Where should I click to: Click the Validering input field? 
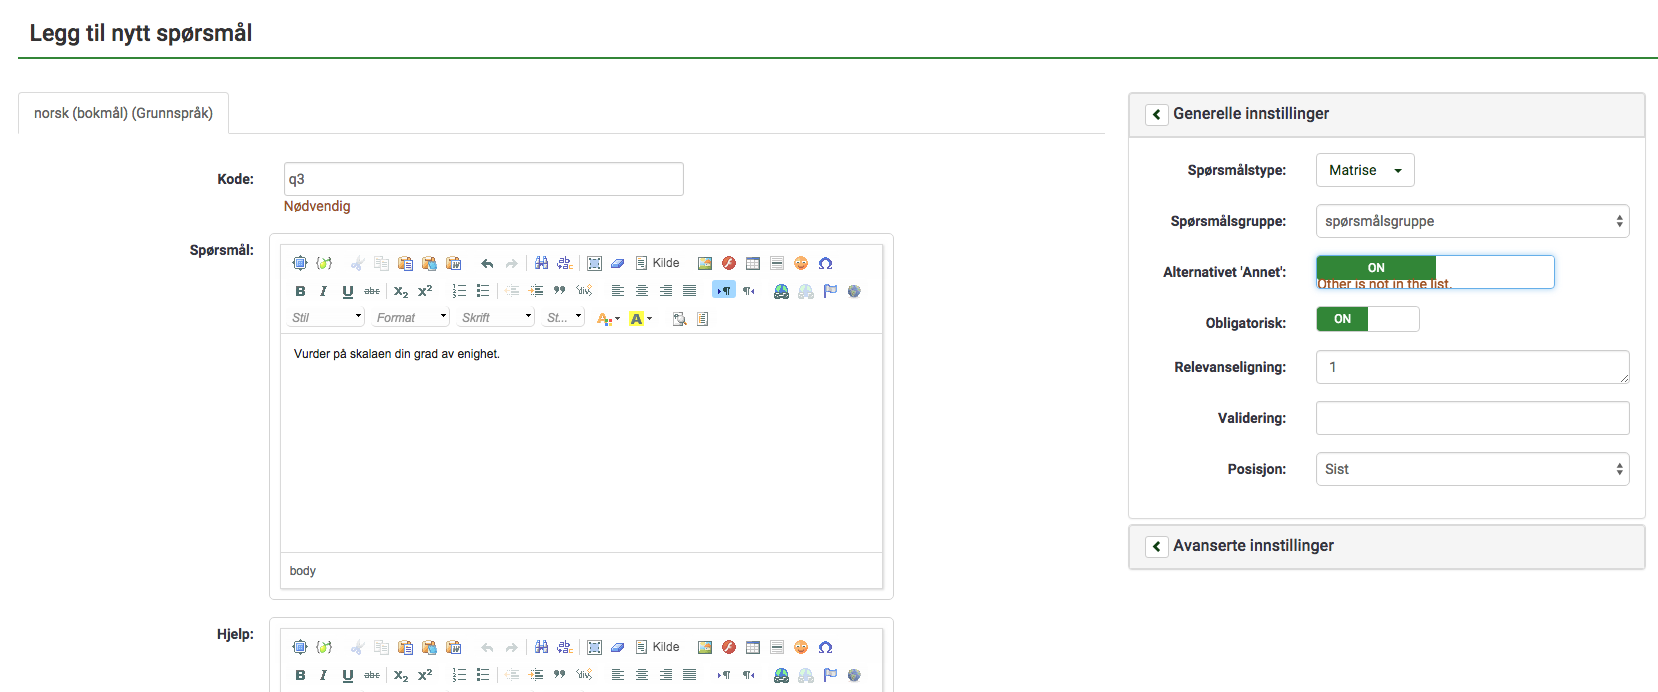click(1472, 418)
